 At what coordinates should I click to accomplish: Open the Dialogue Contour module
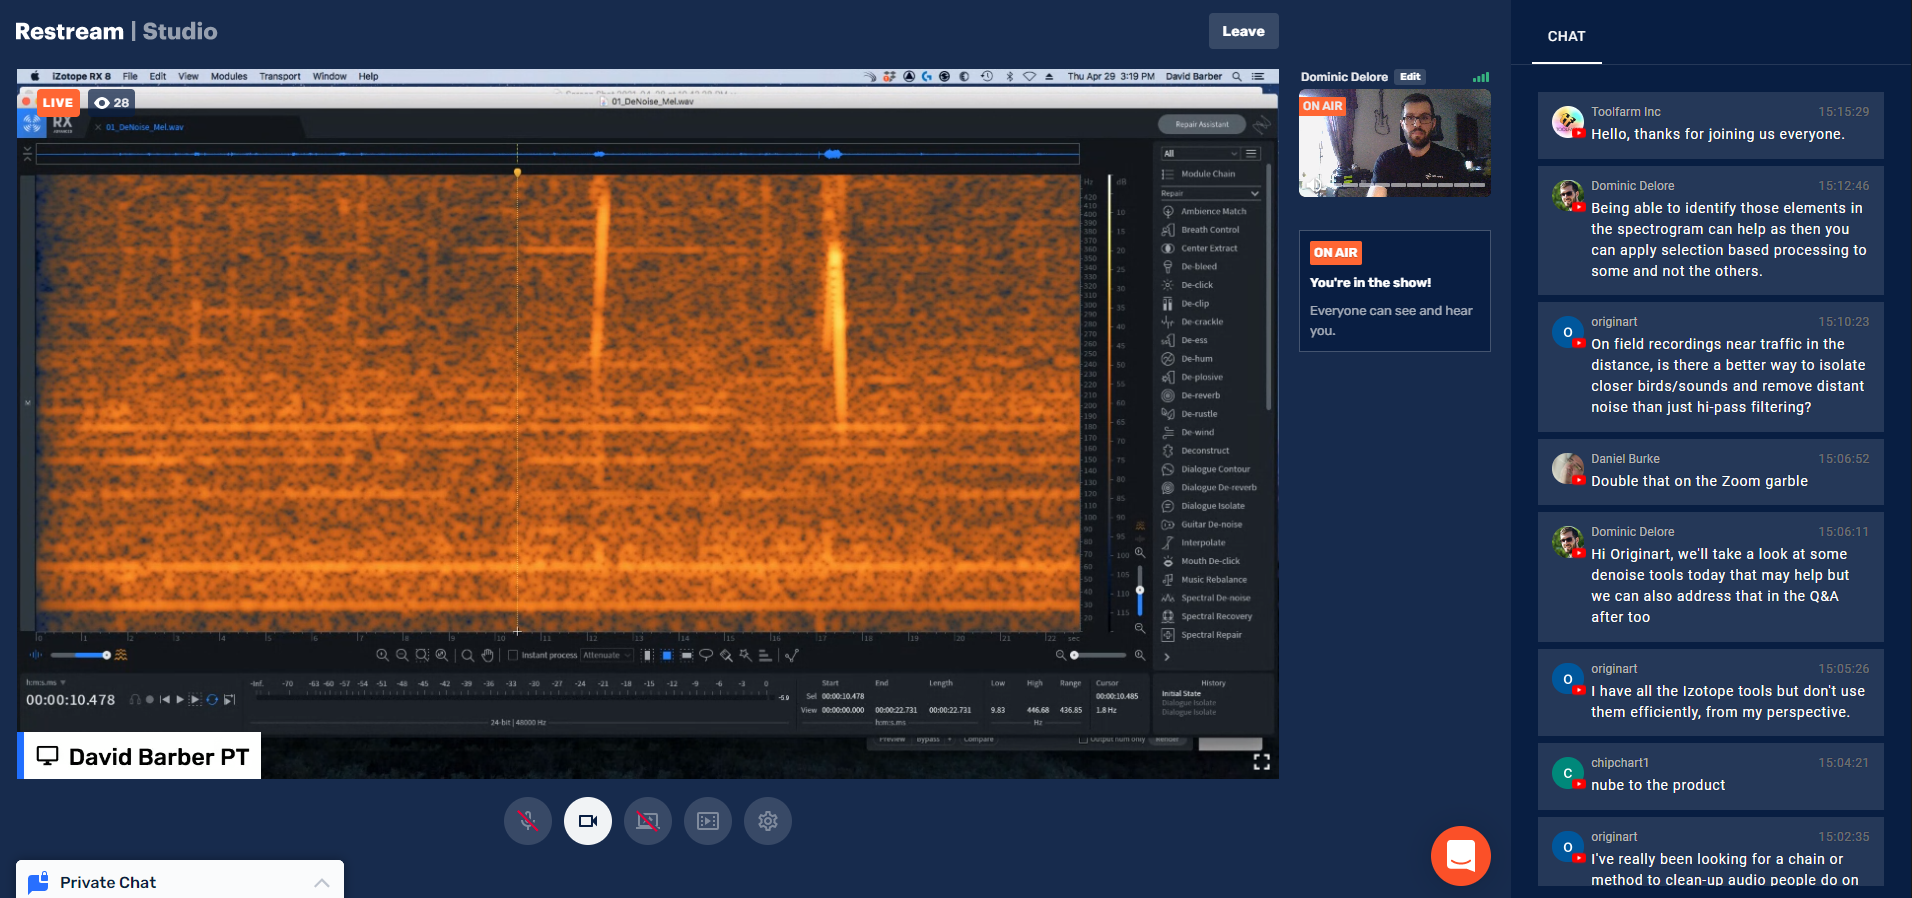[x=1206, y=469]
